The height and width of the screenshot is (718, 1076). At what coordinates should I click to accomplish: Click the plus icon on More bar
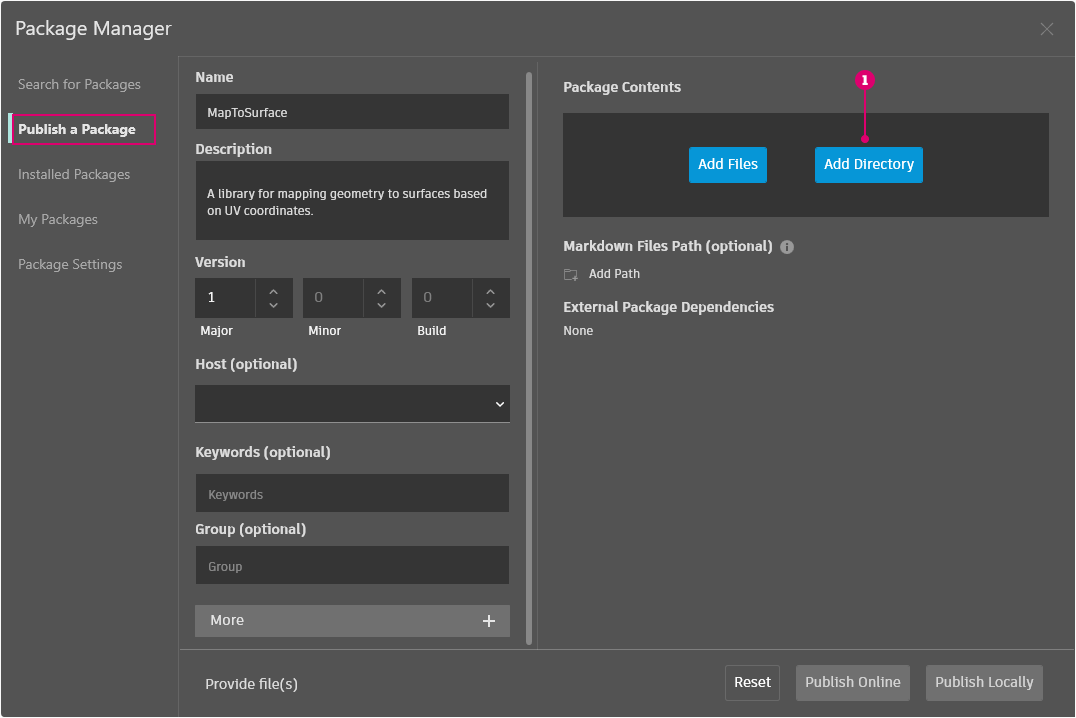click(489, 621)
